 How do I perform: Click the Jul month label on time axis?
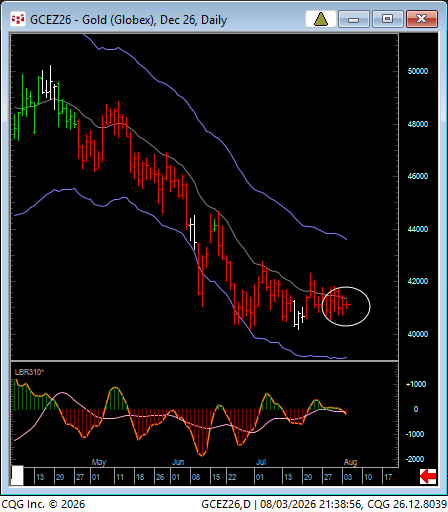tap(261, 462)
